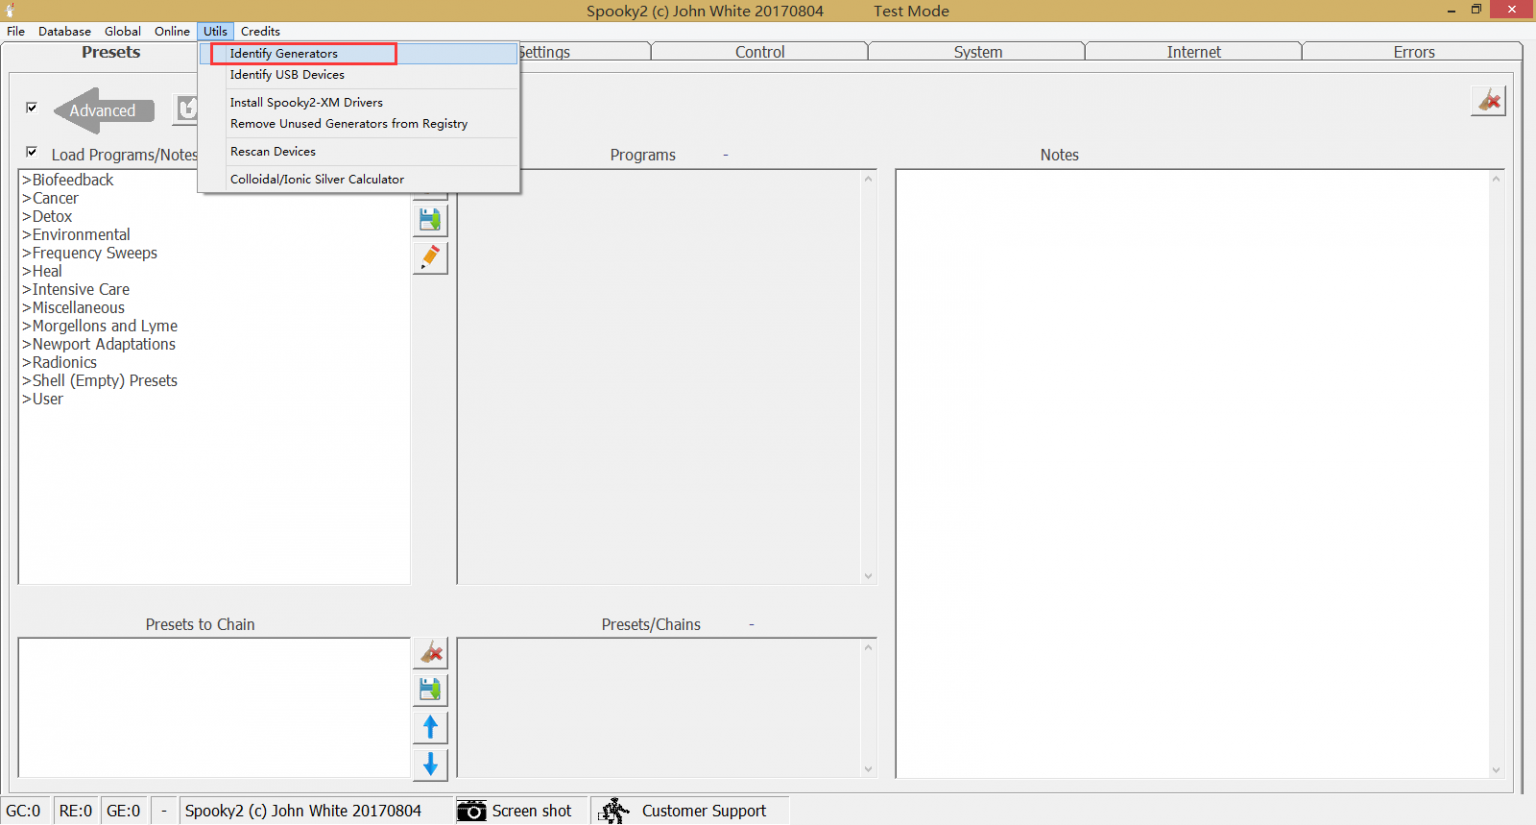Click the pencil edit icon beside Programs list
This screenshot has width=1536, height=825.
[430, 258]
